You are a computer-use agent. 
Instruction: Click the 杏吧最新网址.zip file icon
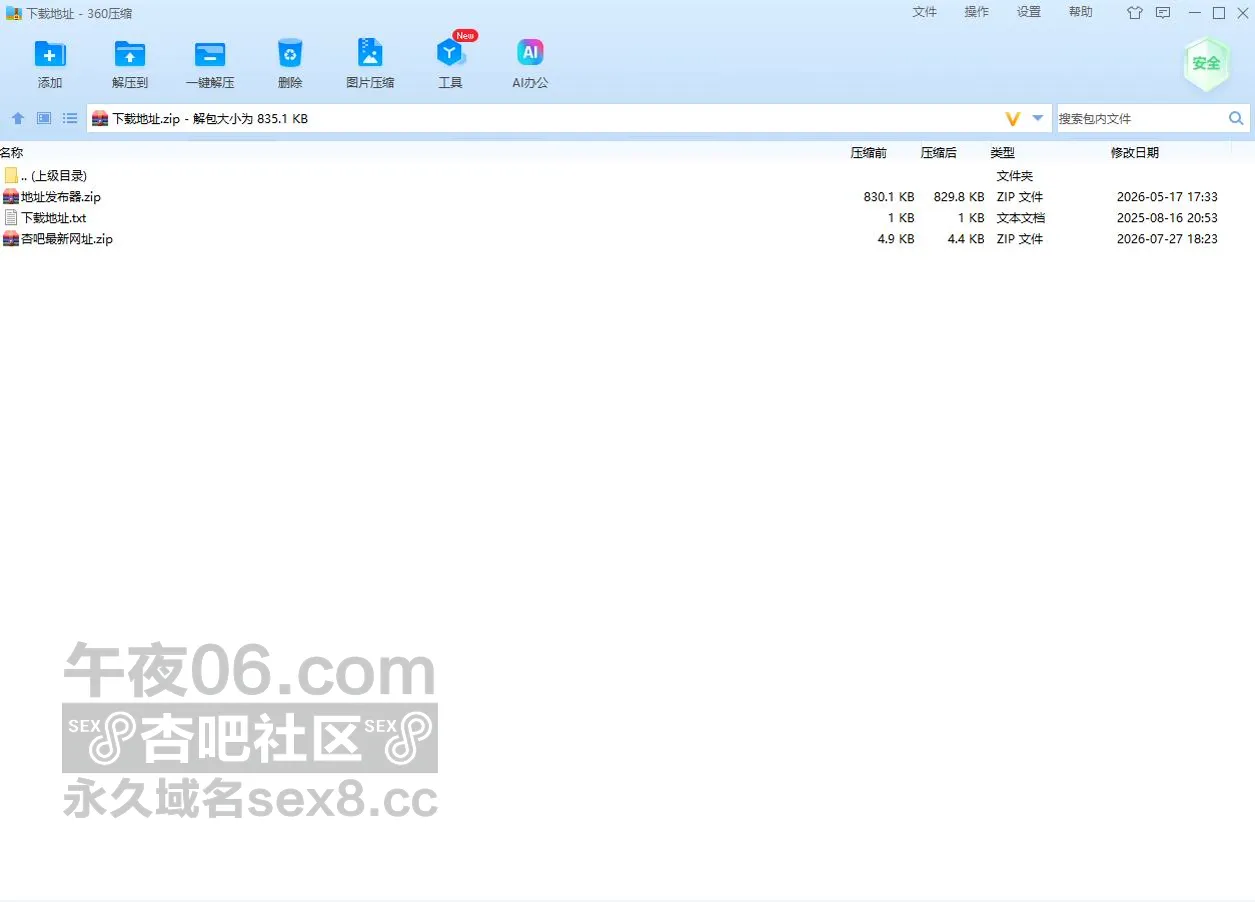[11, 239]
